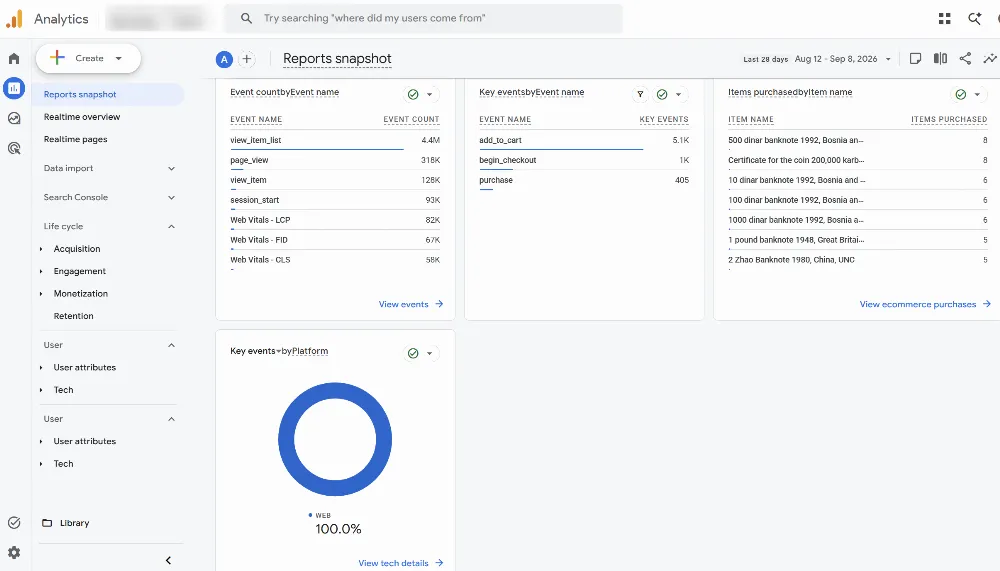Click the Library folder icon
The image size is (1000, 571).
[47, 523]
